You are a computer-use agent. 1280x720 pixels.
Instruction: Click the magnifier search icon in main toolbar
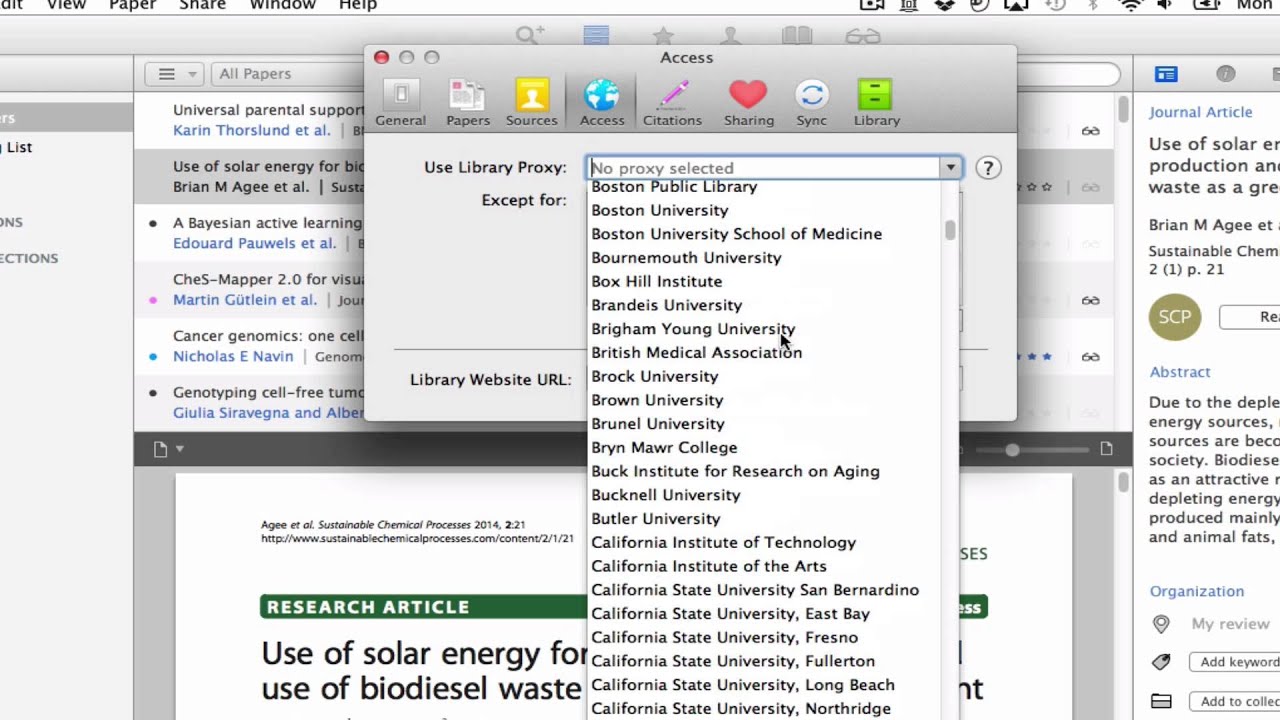coord(529,37)
